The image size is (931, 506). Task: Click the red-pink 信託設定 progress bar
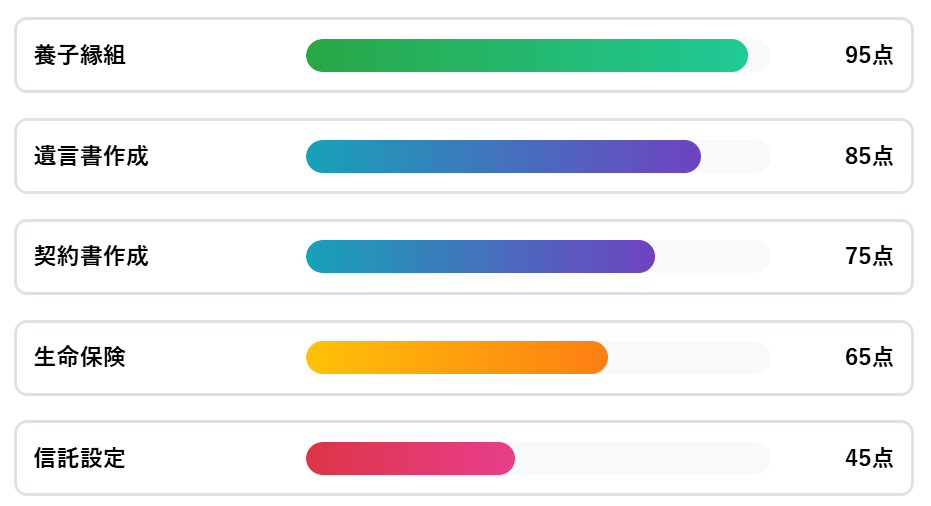point(410,458)
